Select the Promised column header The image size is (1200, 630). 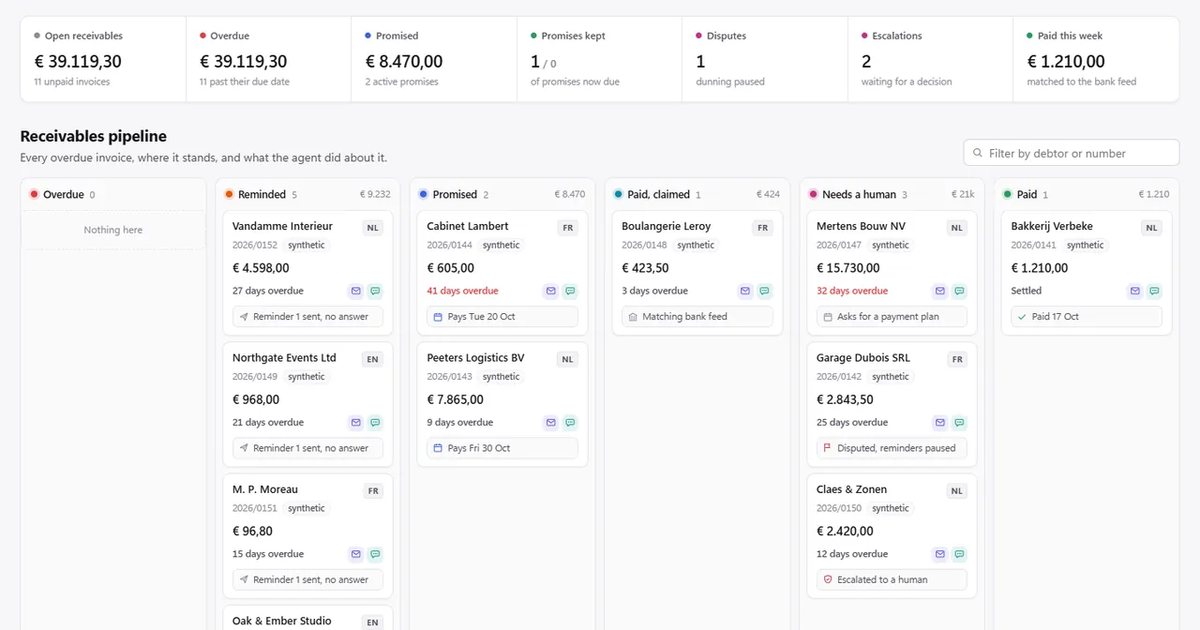tap(502, 195)
